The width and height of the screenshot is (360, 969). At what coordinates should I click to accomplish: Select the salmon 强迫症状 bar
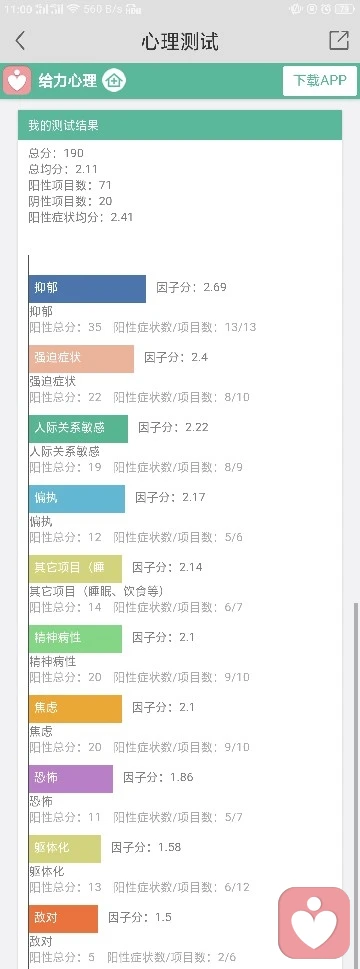[81, 358]
